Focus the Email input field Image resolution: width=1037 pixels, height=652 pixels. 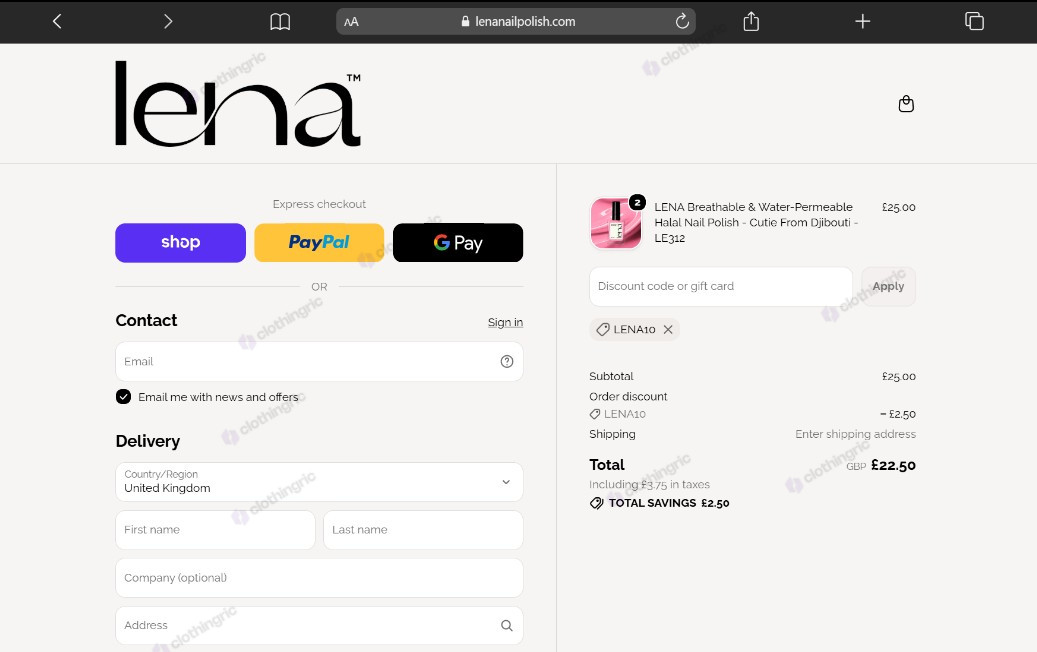[319, 362]
